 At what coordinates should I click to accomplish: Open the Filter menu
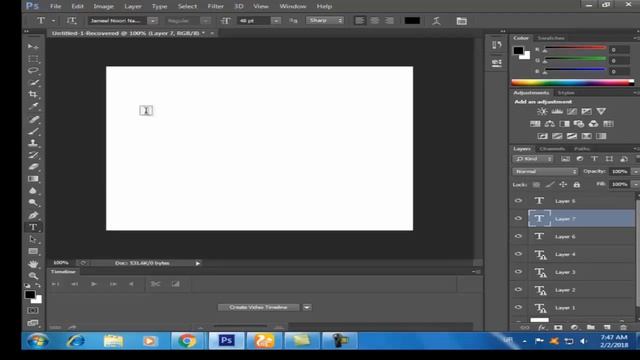[215, 6]
